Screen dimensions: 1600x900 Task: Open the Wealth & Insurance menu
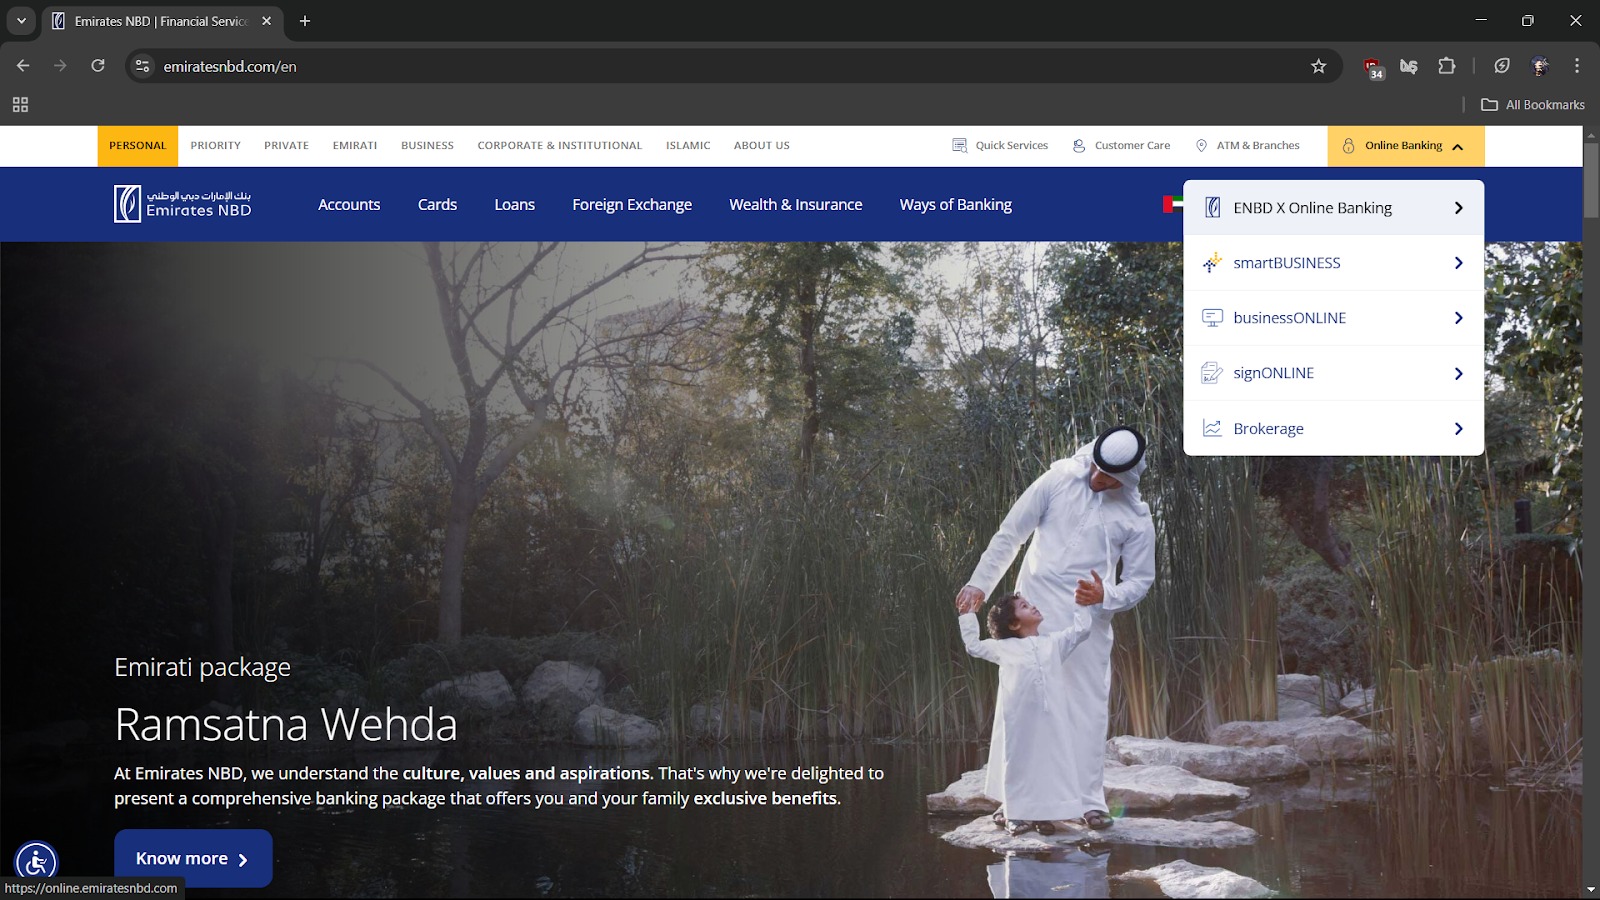[796, 205]
